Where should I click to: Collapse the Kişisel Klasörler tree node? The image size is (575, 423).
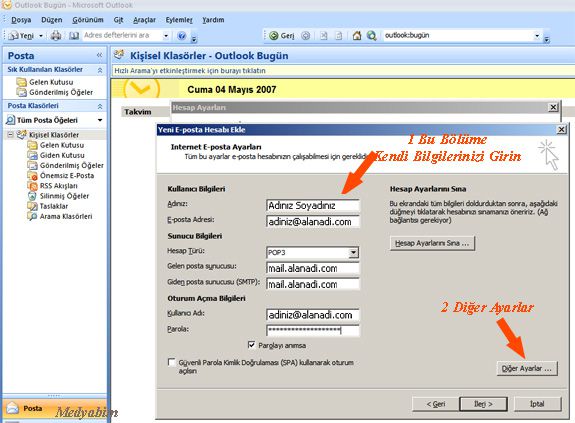(x=10, y=135)
